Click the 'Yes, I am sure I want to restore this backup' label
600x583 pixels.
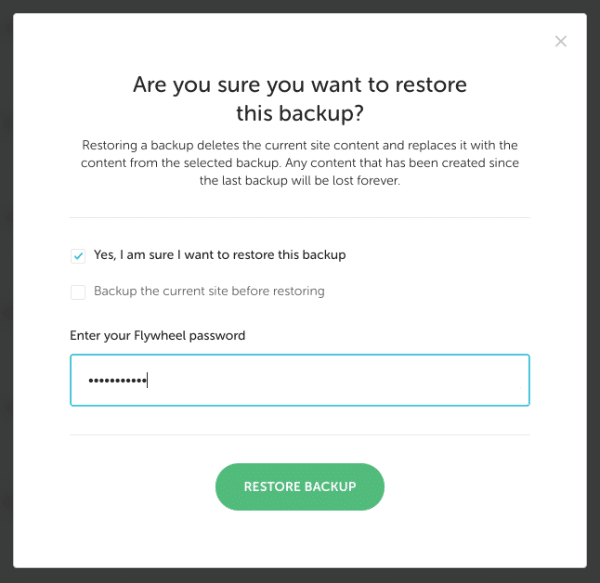[x=219, y=255]
